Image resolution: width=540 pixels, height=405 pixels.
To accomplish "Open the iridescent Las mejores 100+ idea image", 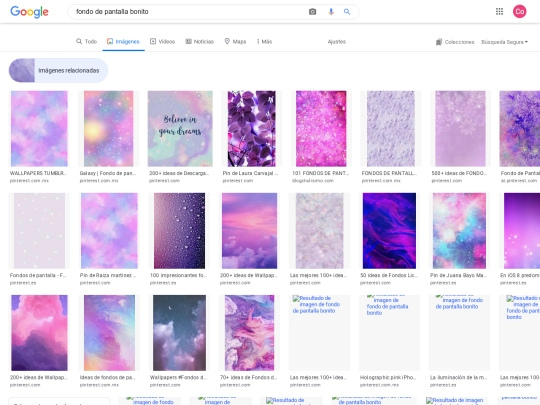I will point(319,231).
